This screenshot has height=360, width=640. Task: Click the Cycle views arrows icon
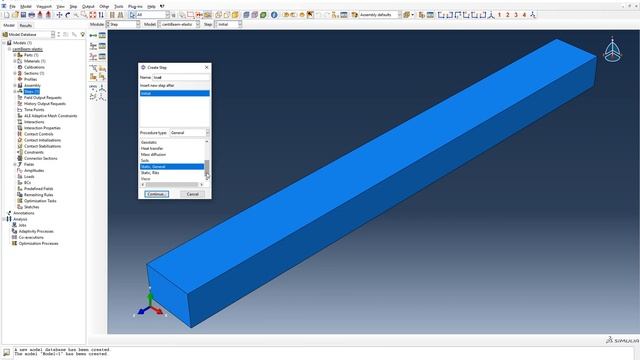pyautogui.click(x=101, y=15)
